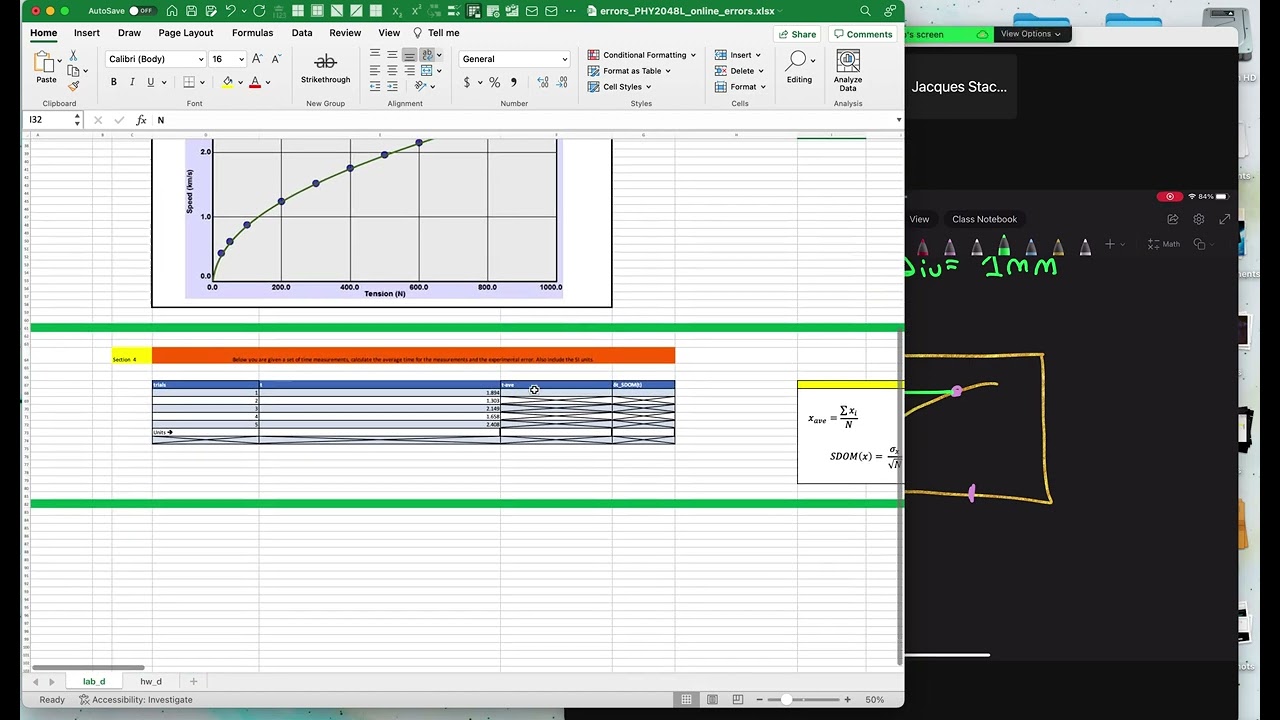Open the font size 16 dropdown

point(241,59)
